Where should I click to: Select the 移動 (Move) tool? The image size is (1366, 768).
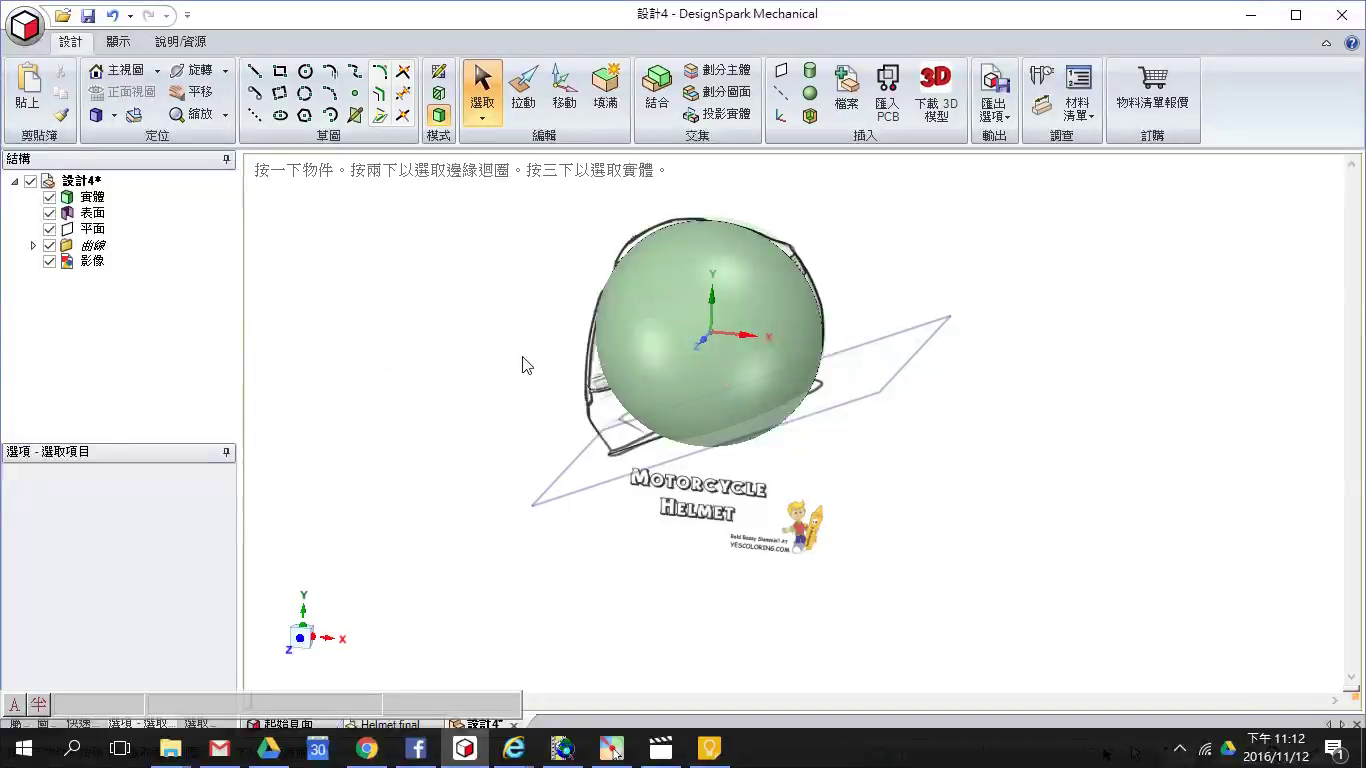click(x=564, y=87)
